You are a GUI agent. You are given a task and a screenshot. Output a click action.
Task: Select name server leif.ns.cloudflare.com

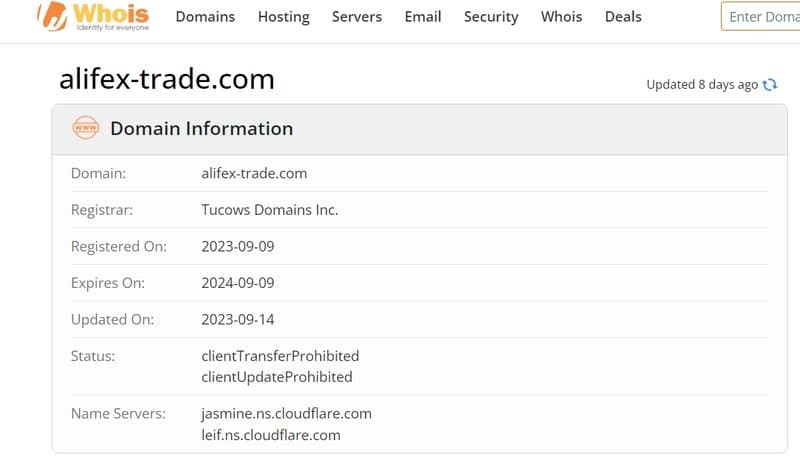tap(270, 435)
